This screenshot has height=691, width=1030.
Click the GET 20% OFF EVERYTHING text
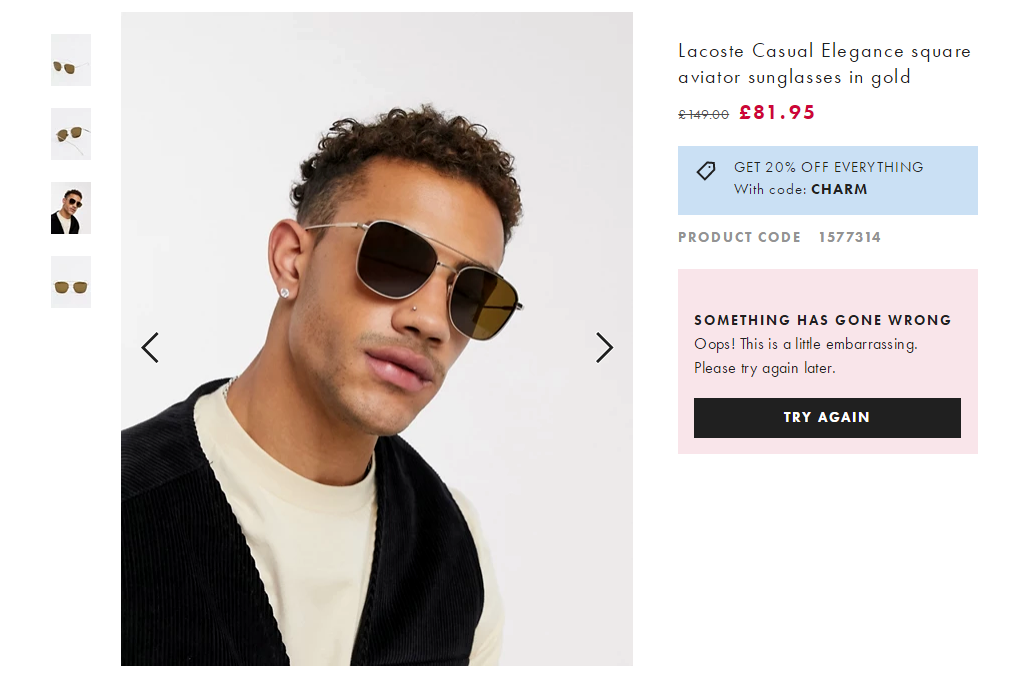828,167
